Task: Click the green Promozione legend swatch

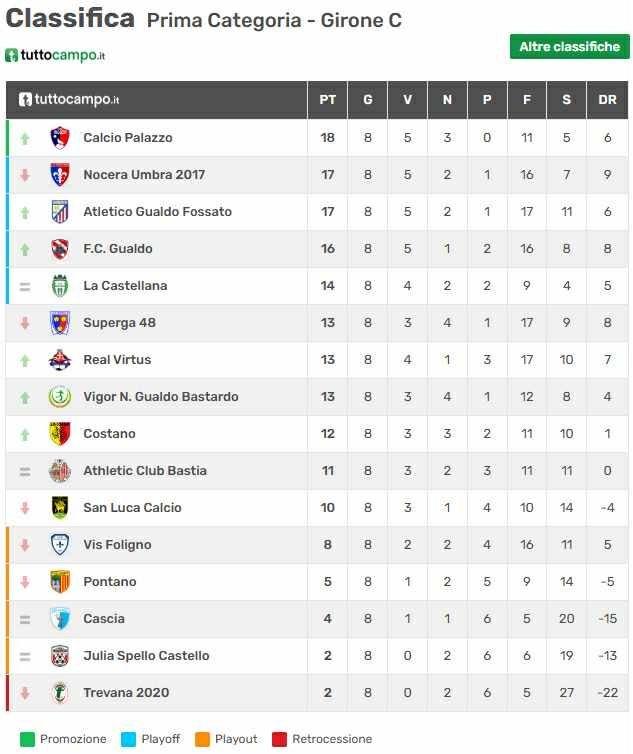Action: [27, 740]
